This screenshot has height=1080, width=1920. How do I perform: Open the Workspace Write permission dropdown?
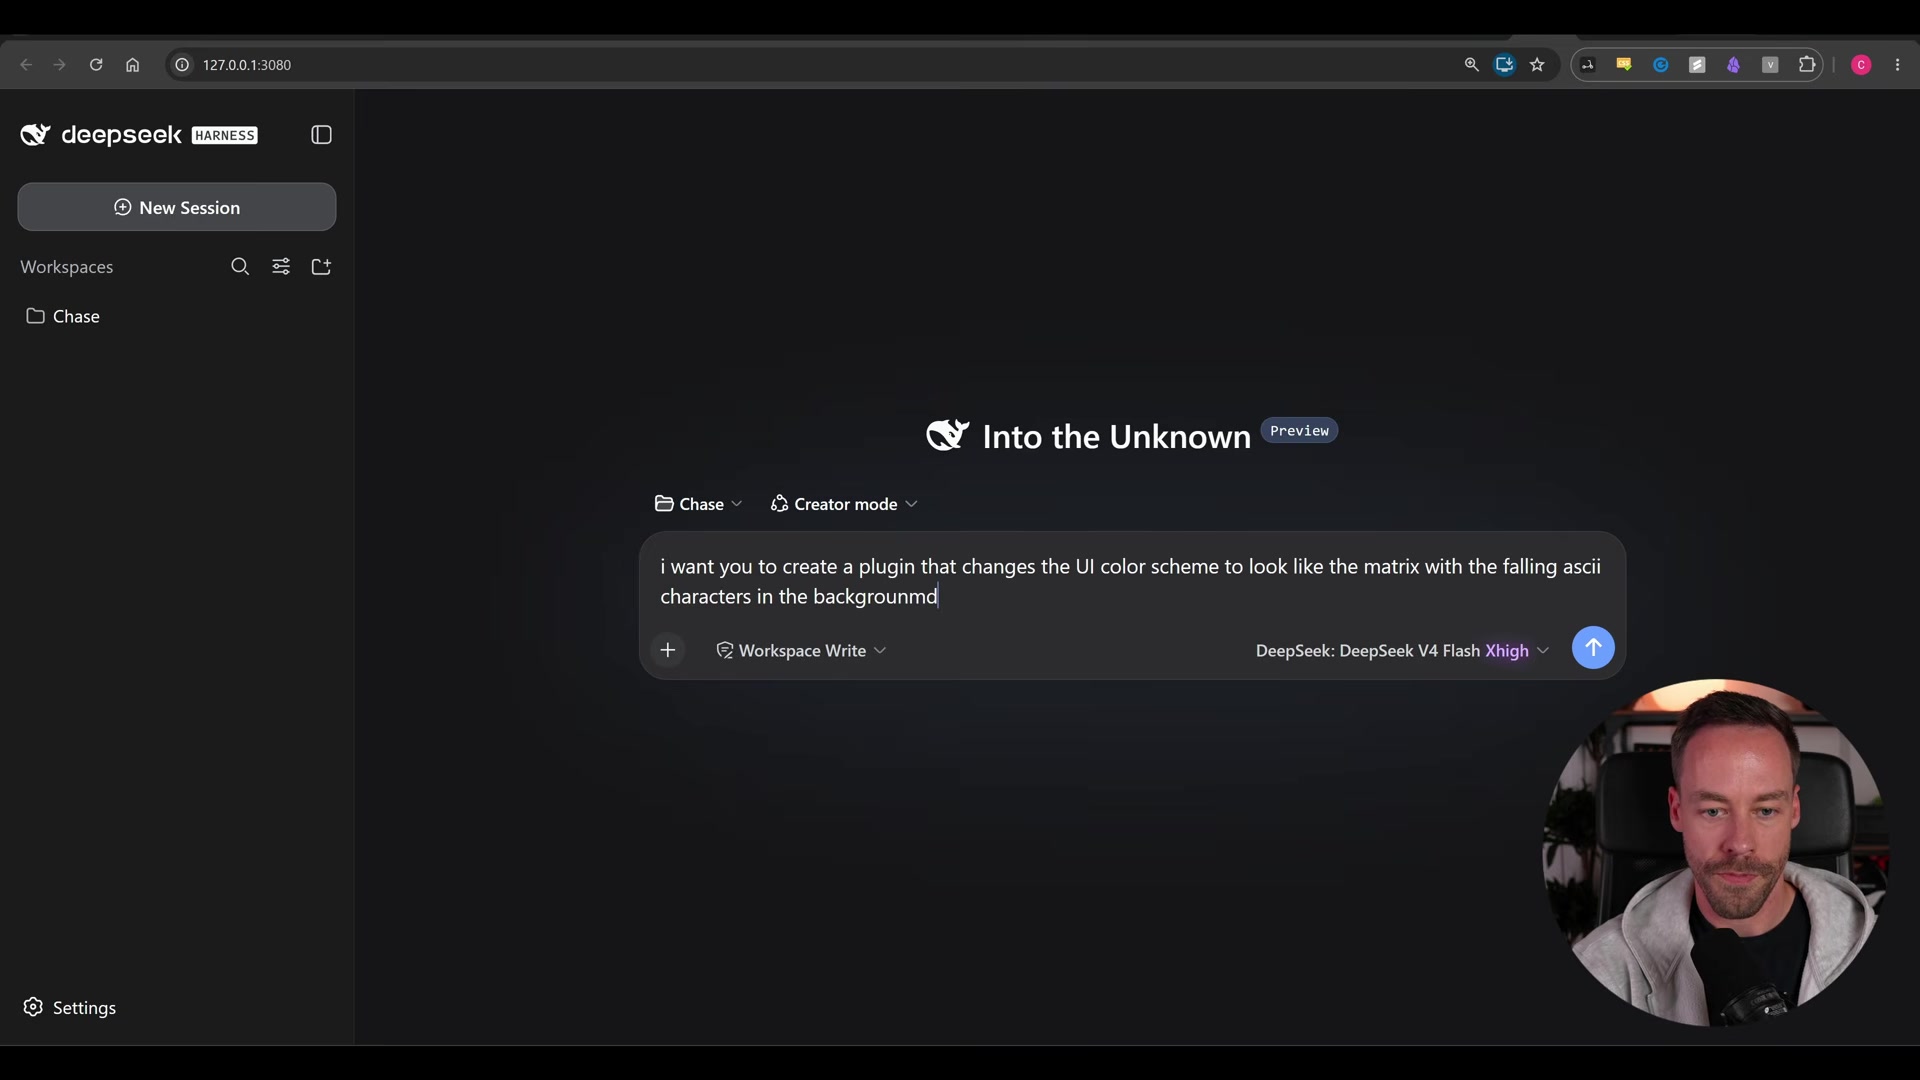(x=801, y=650)
